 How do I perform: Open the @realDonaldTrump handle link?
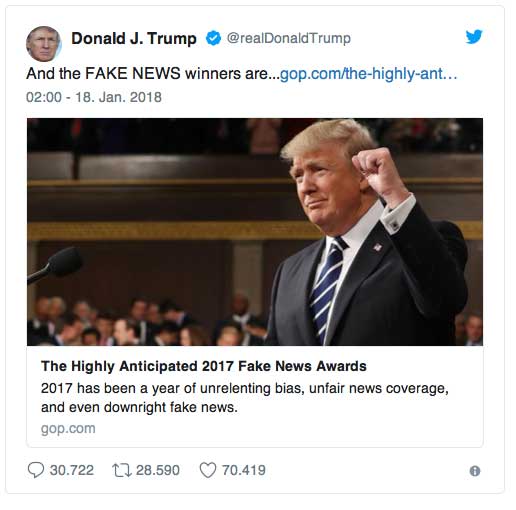click(289, 38)
